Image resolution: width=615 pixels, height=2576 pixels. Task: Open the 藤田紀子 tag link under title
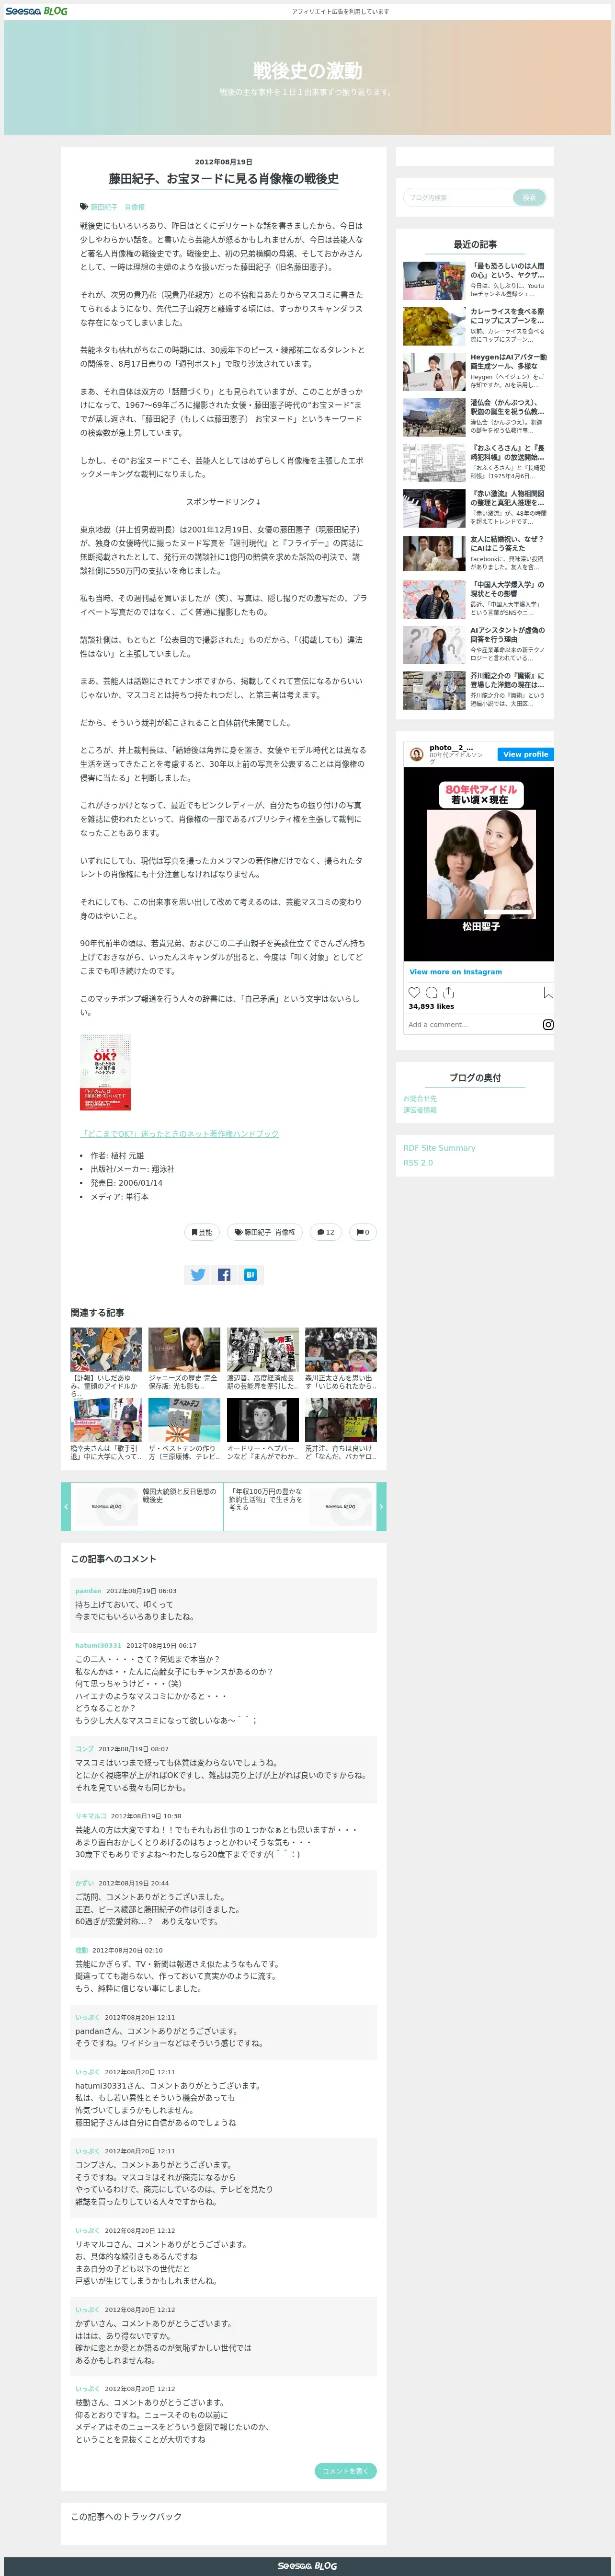[103, 207]
